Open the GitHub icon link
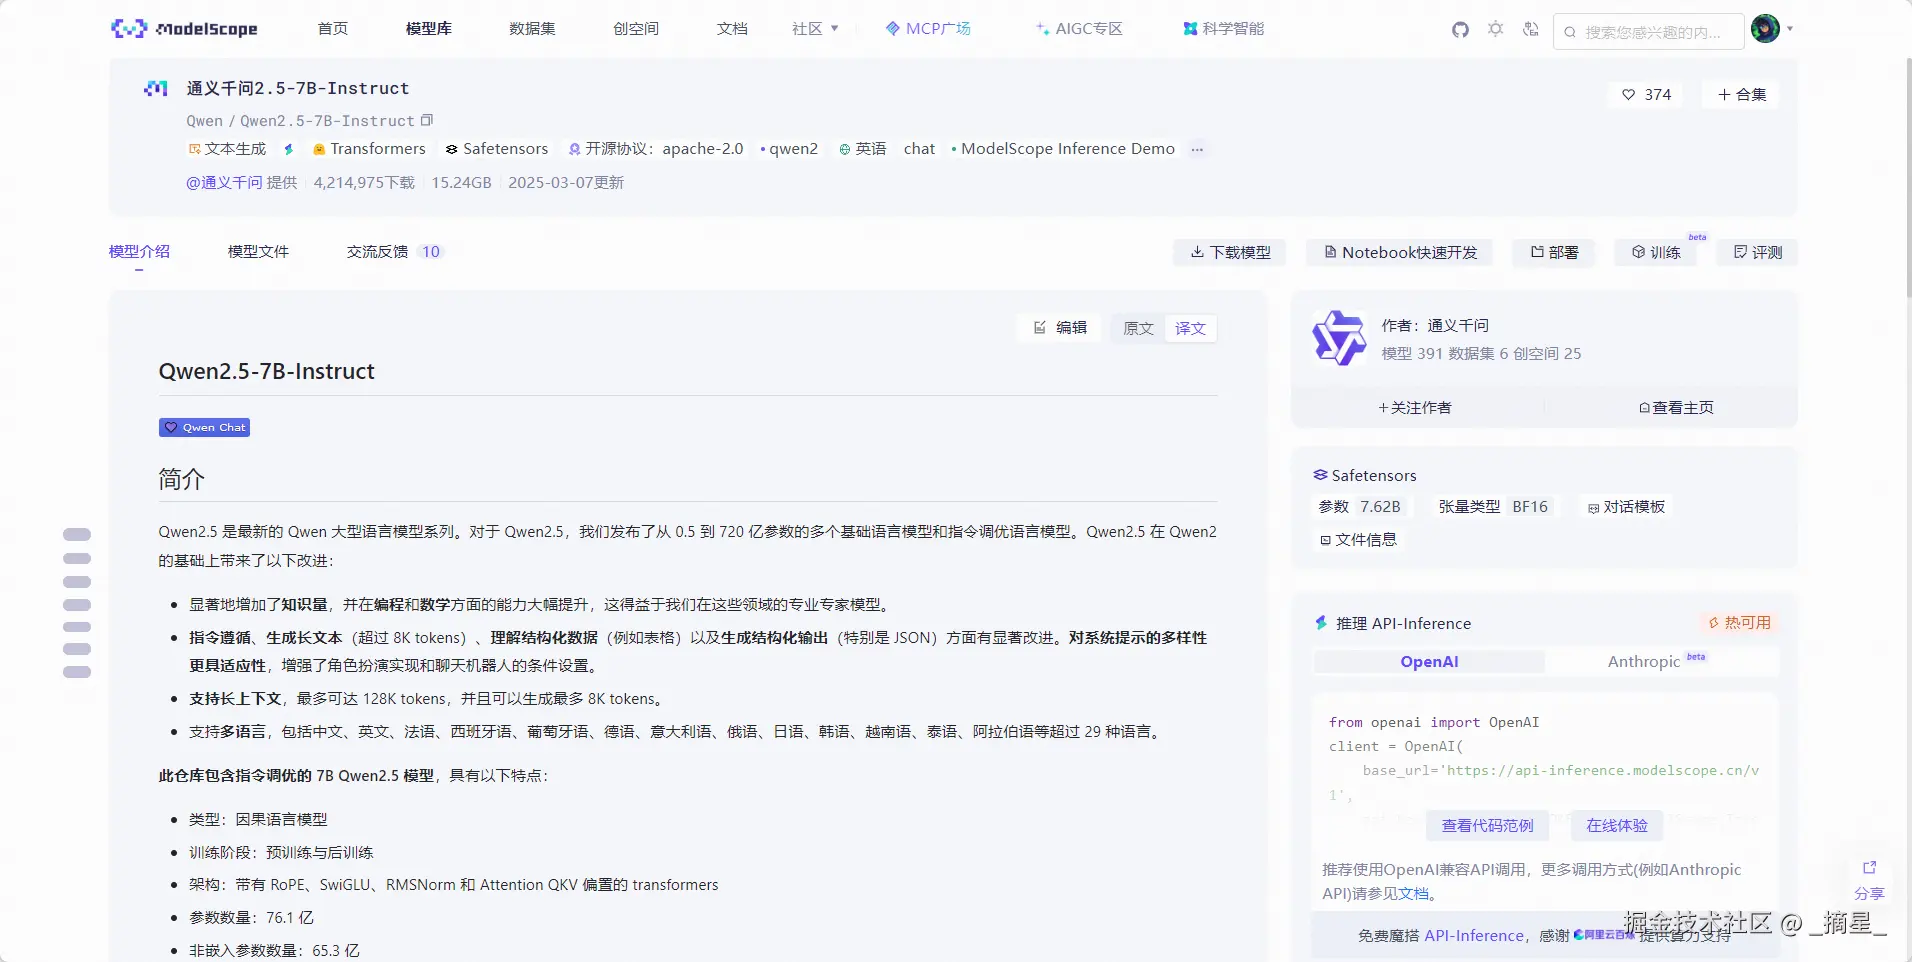 (1460, 30)
